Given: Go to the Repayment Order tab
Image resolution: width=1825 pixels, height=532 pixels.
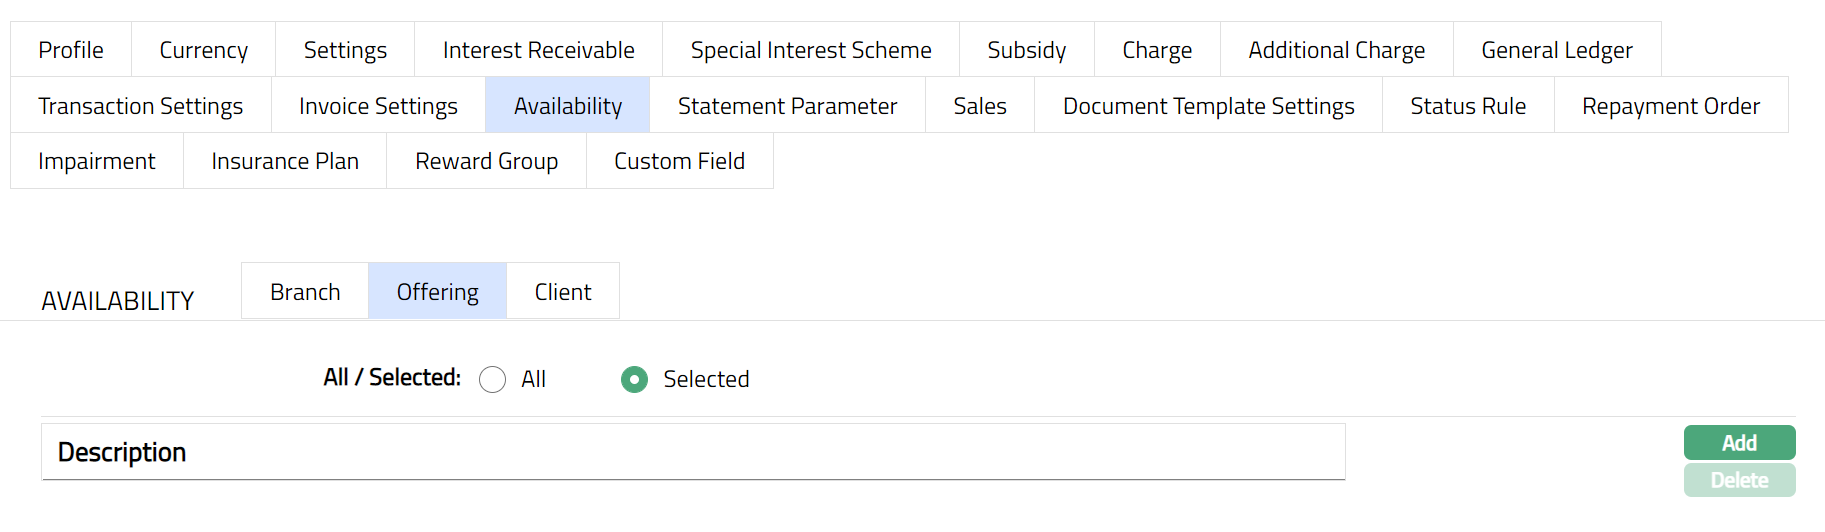Looking at the screenshot, I should 1670,106.
